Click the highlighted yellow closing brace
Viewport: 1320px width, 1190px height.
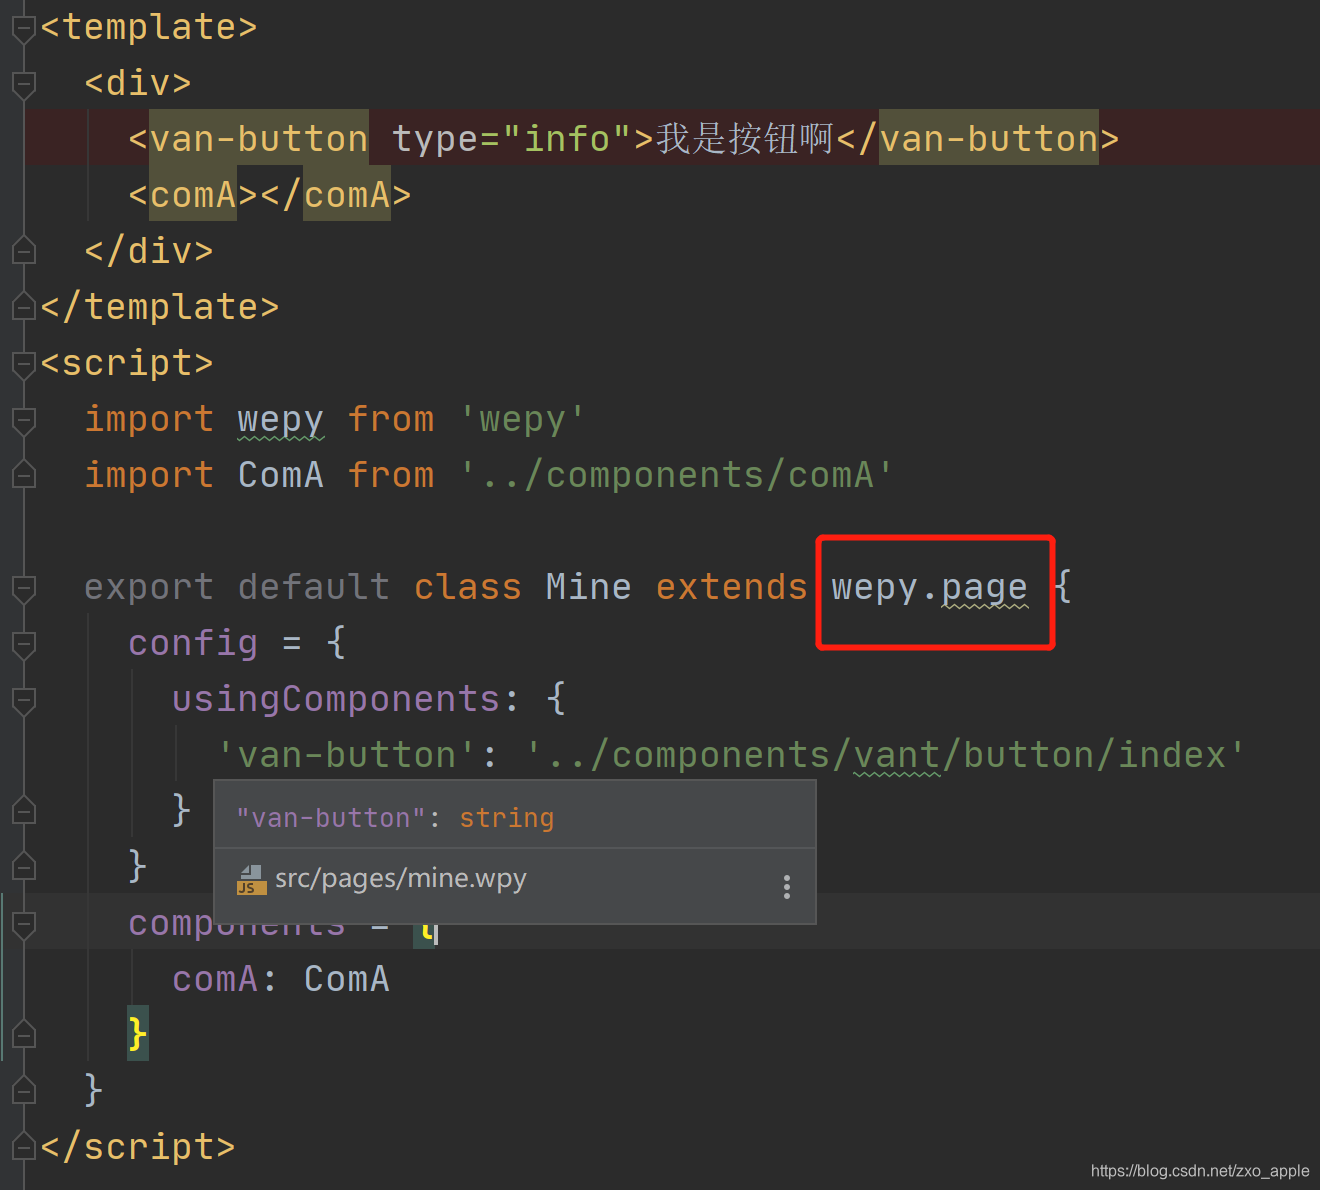138,1033
